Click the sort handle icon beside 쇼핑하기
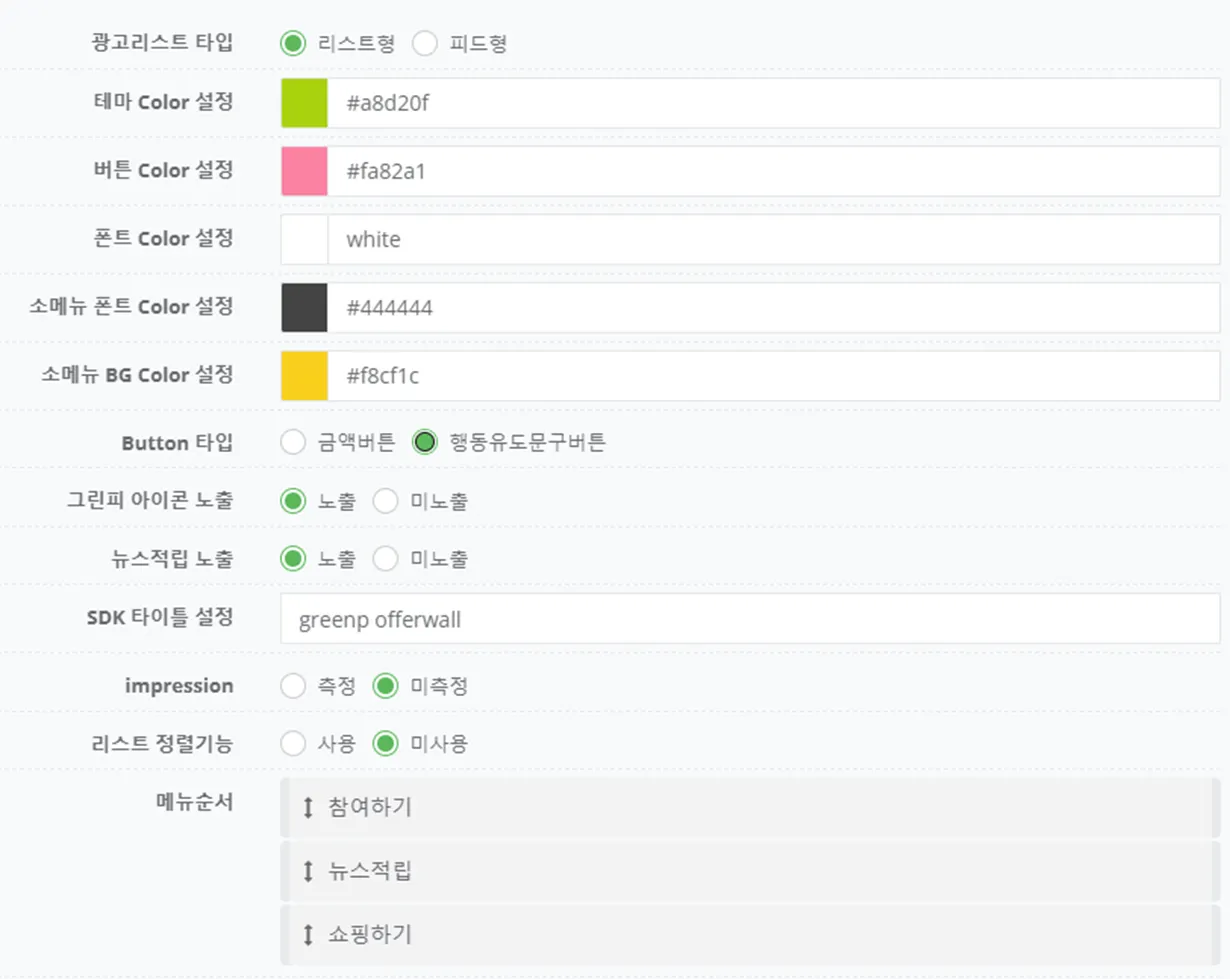The width and height of the screenshot is (1230, 979). tap(308, 935)
